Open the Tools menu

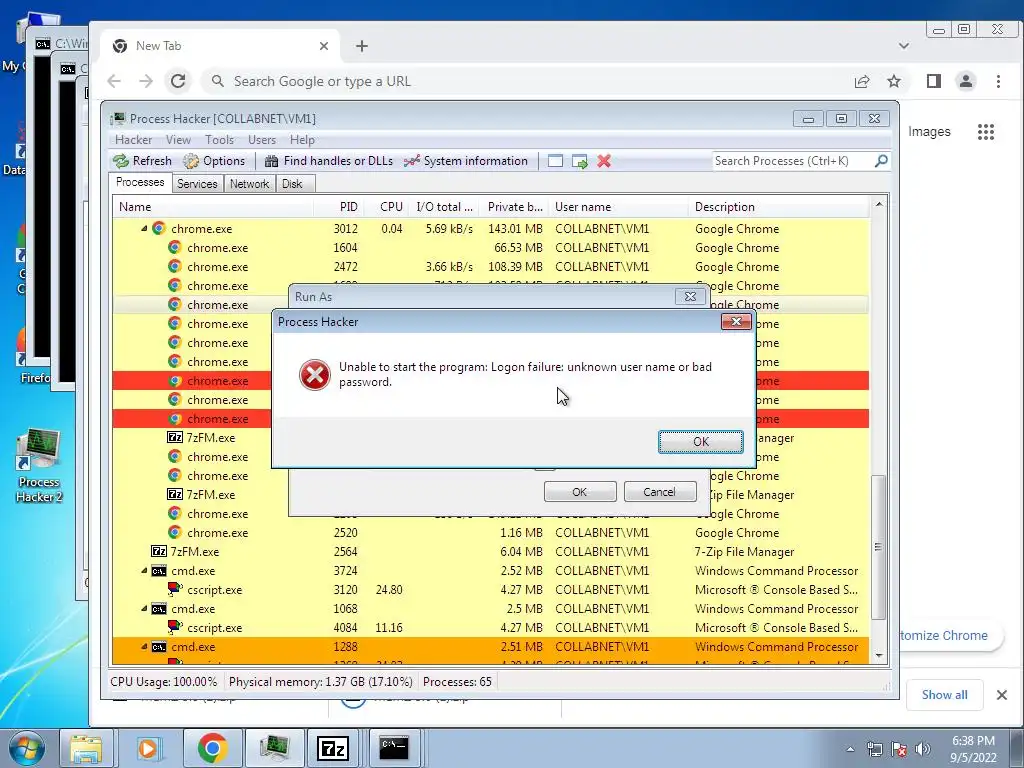click(x=219, y=140)
